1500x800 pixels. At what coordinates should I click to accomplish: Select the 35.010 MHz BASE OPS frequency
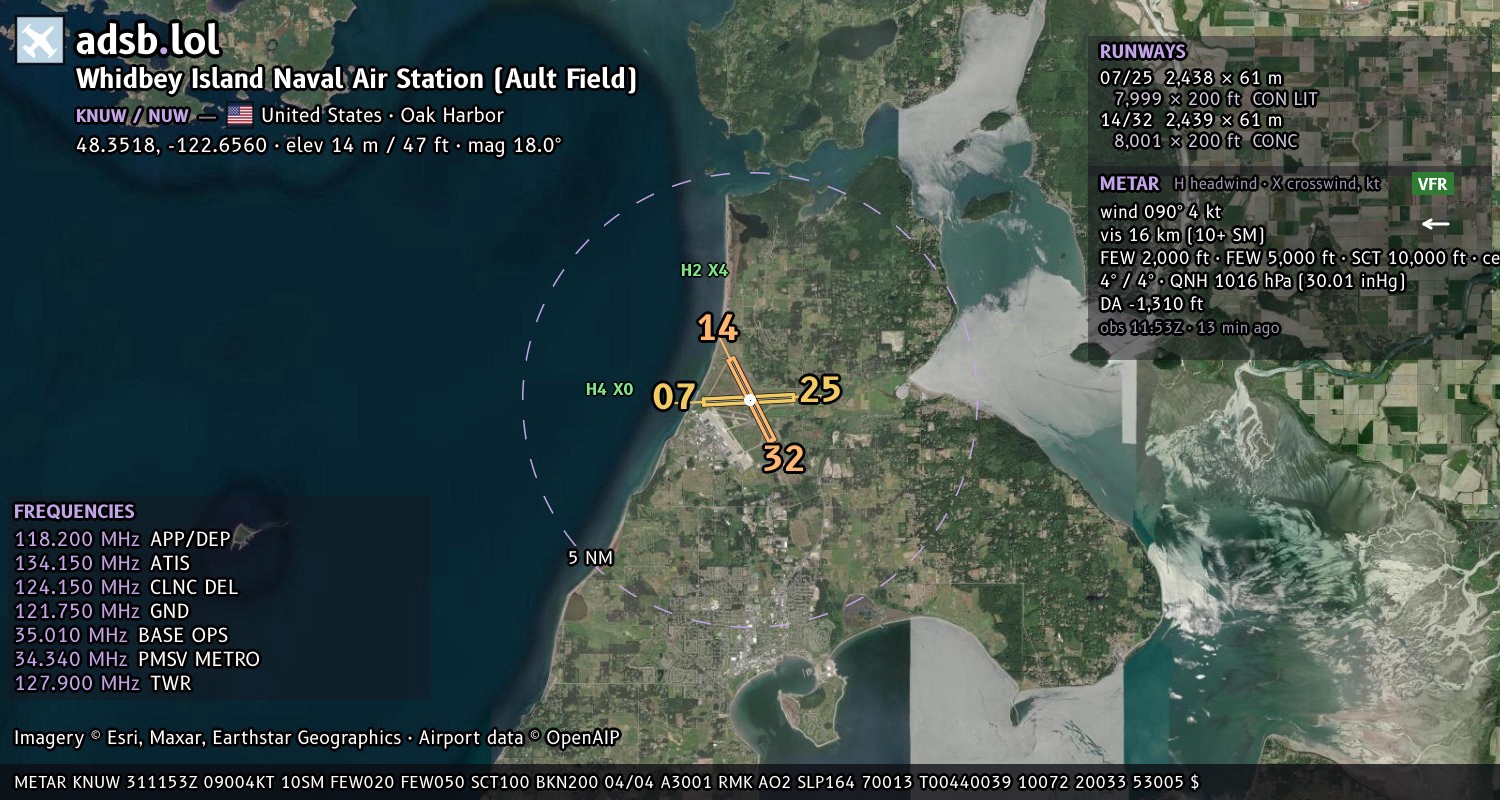(x=121, y=635)
